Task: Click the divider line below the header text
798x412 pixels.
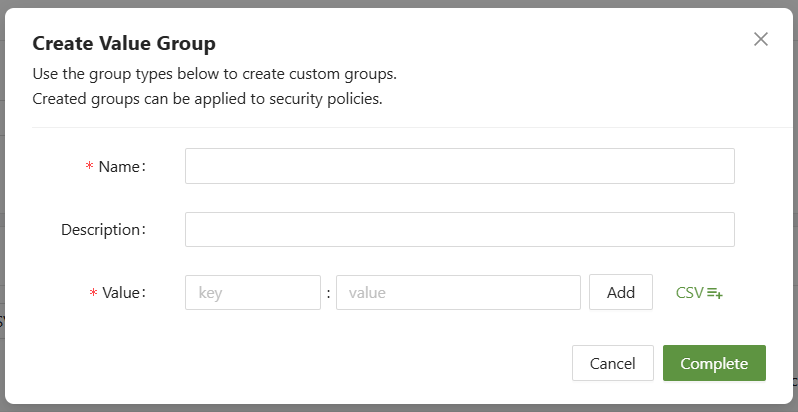Action: pos(400,127)
